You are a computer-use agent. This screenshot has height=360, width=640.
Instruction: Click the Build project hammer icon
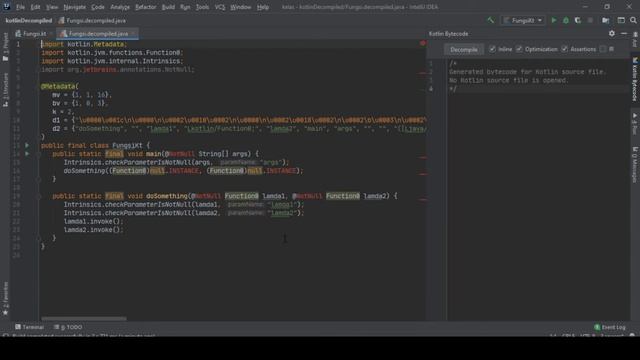[490, 20]
